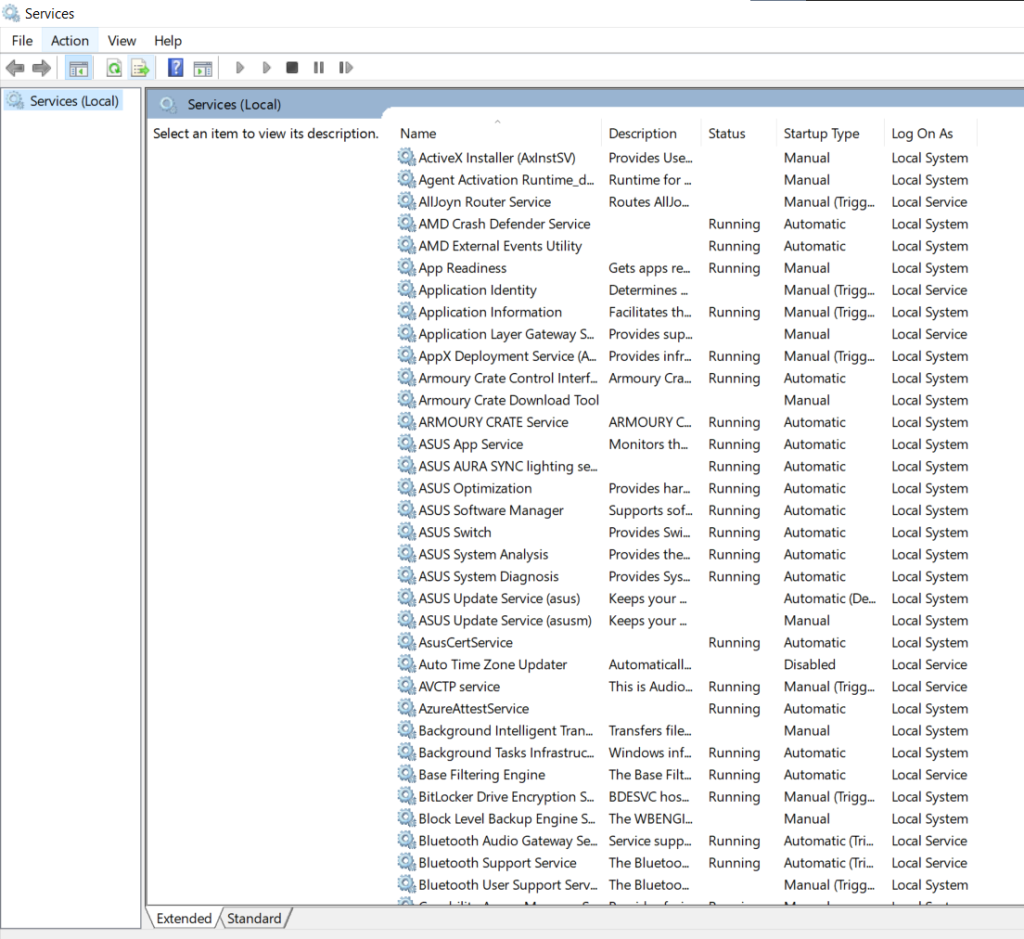Switch to the Standard tab

click(255, 918)
